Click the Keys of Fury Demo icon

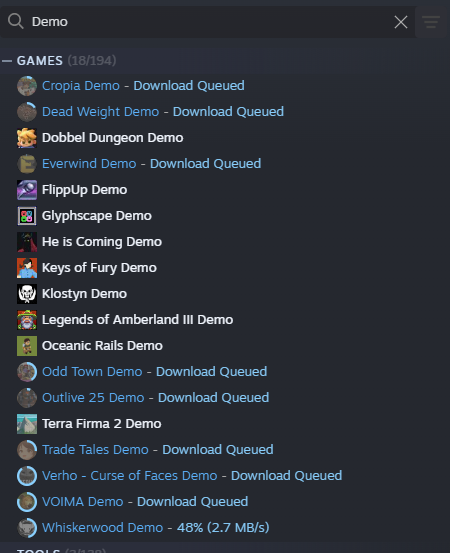point(27,268)
